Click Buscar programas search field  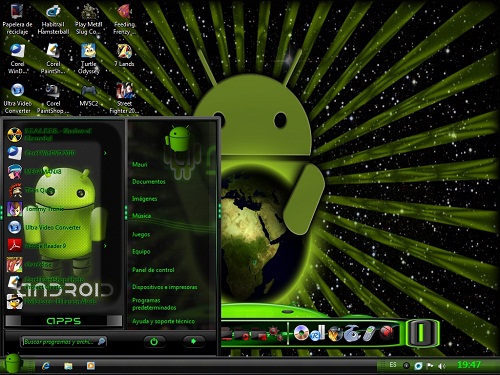tap(64, 342)
